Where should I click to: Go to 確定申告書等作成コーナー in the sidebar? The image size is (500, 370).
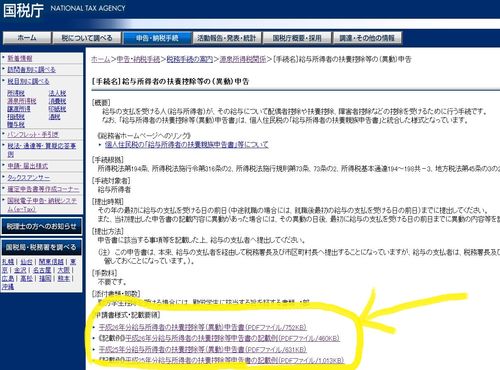click(x=43, y=189)
